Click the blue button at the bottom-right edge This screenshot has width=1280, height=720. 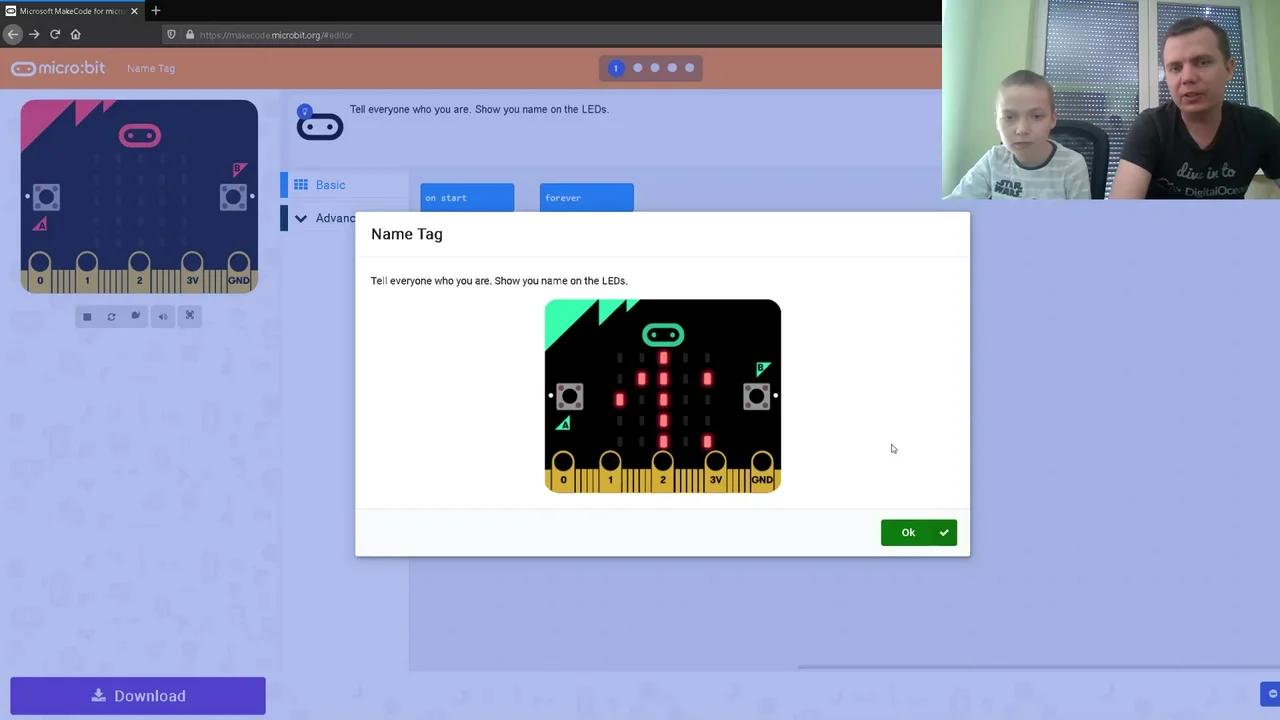(1270, 693)
